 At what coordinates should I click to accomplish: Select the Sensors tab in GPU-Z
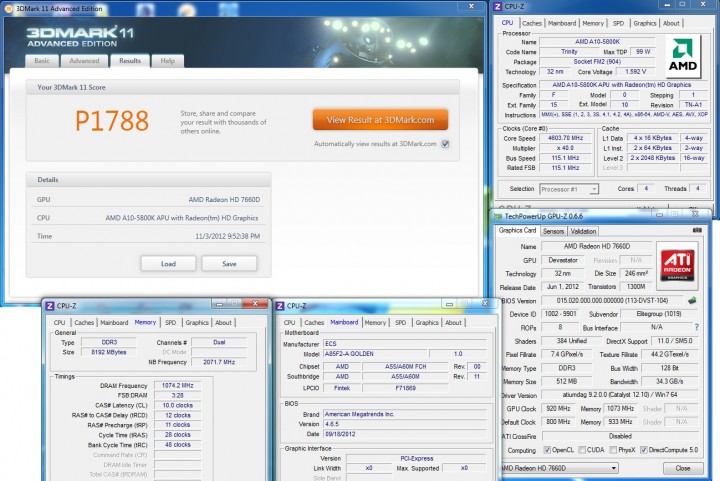(x=553, y=231)
